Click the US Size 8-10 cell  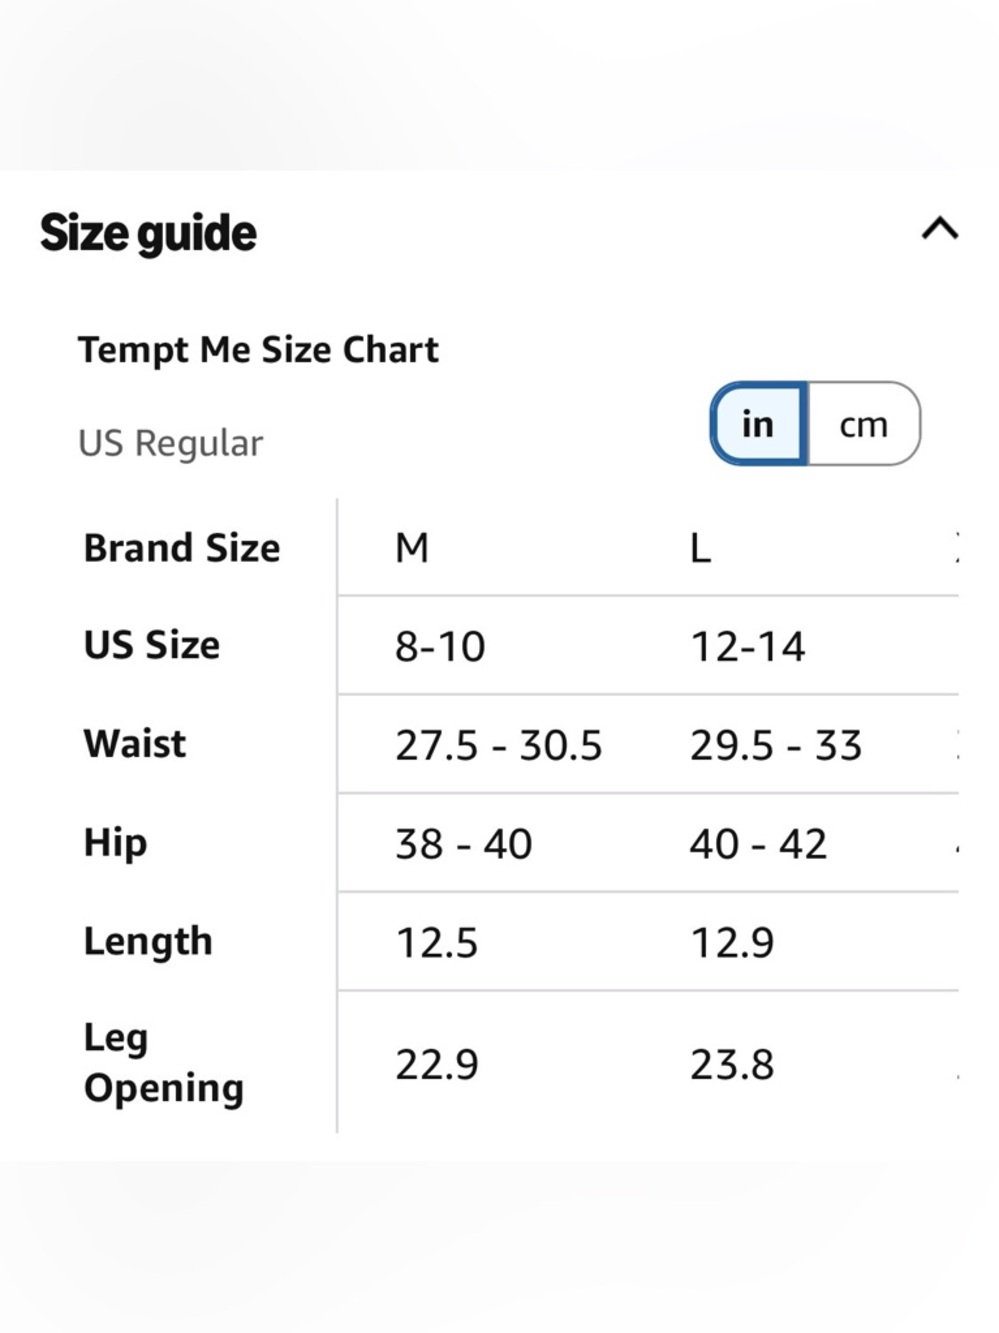click(440, 646)
